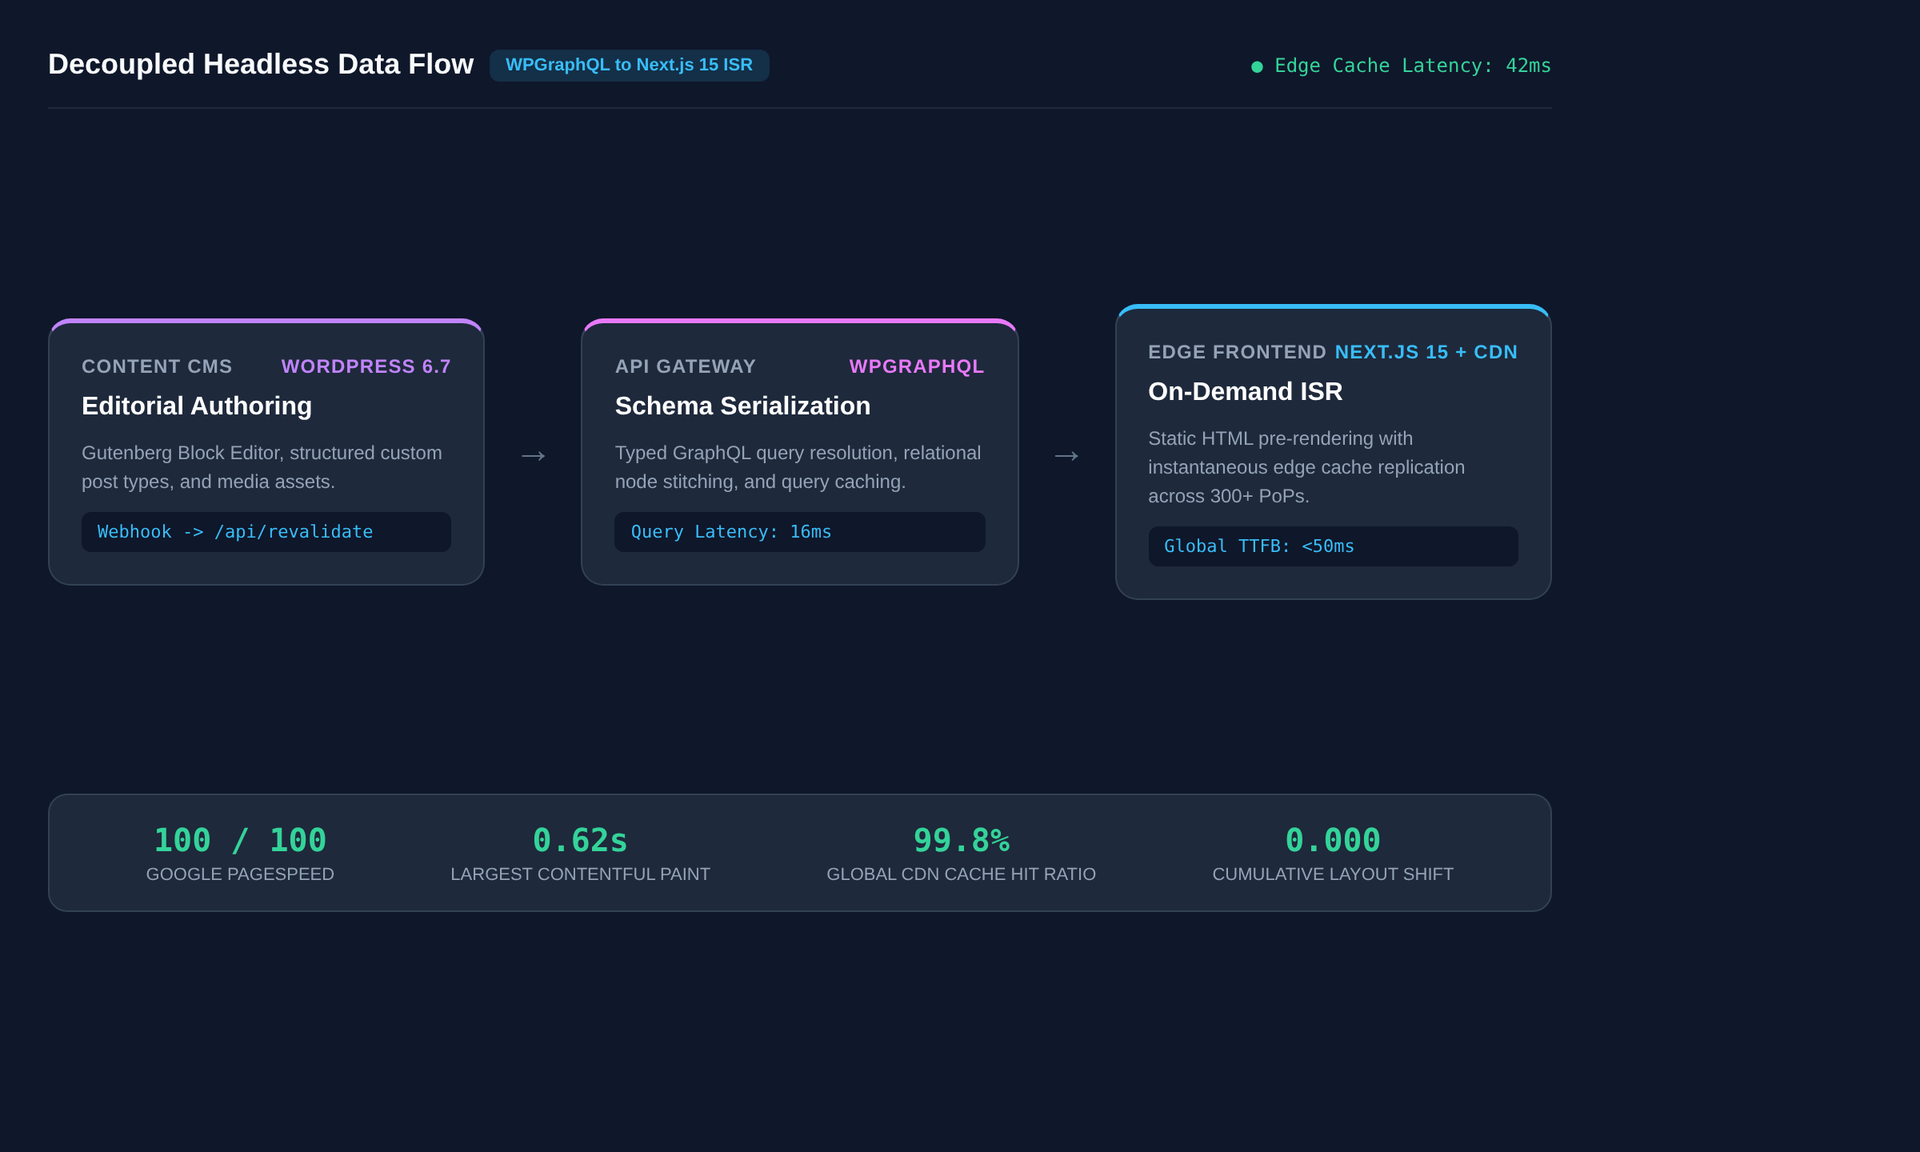Click the 'Edge Cache Latency: 42ms' status text
1920x1152 pixels.
tap(1412, 66)
